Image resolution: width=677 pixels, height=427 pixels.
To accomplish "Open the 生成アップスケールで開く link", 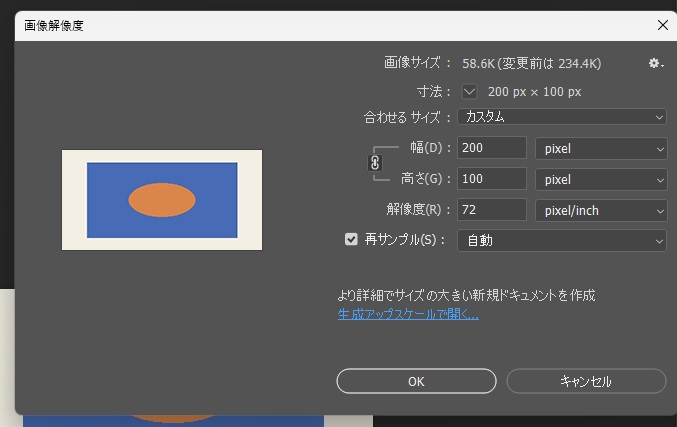I will tap(408, 314).
